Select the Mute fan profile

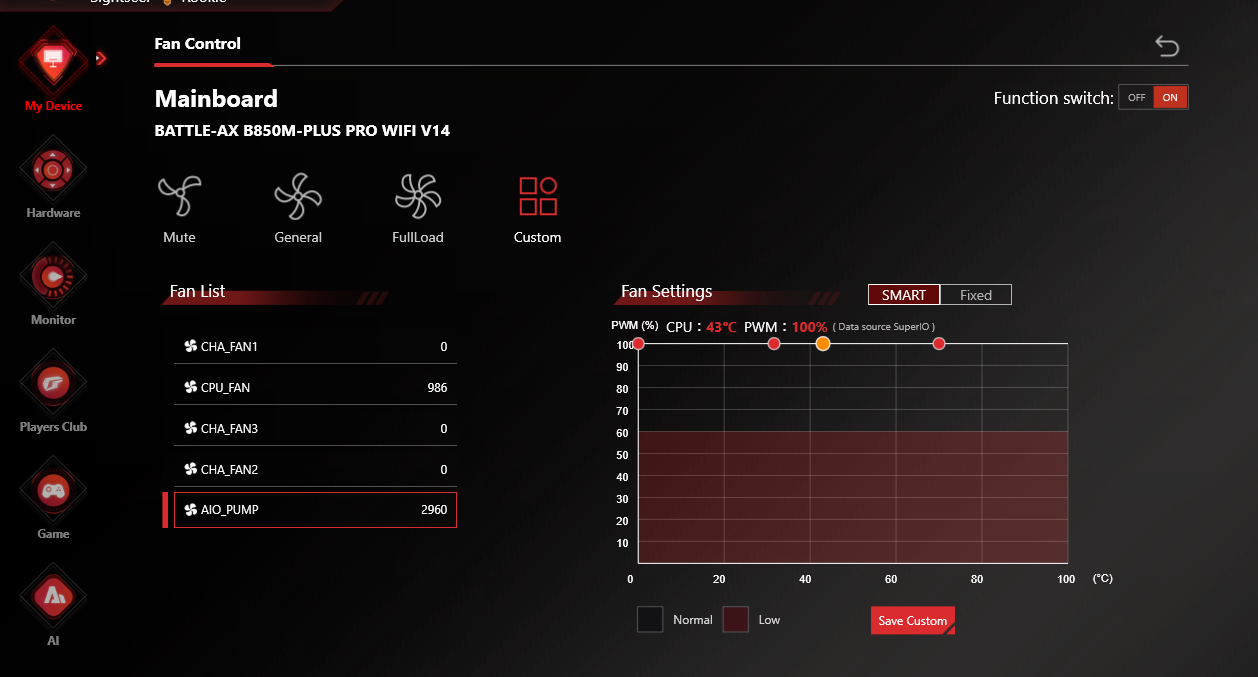click(179, 208)
